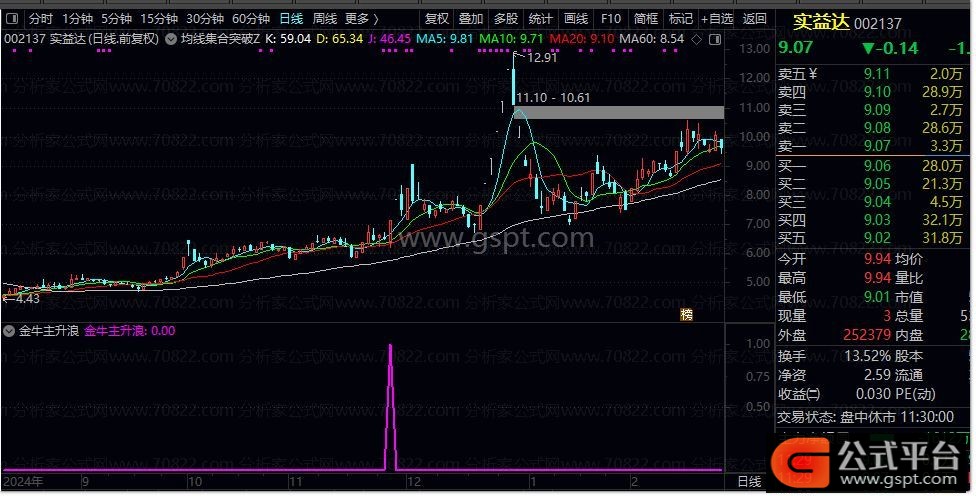Click the panel layout icon before 分时
This screenshot has width=976, height=496.
12,18
